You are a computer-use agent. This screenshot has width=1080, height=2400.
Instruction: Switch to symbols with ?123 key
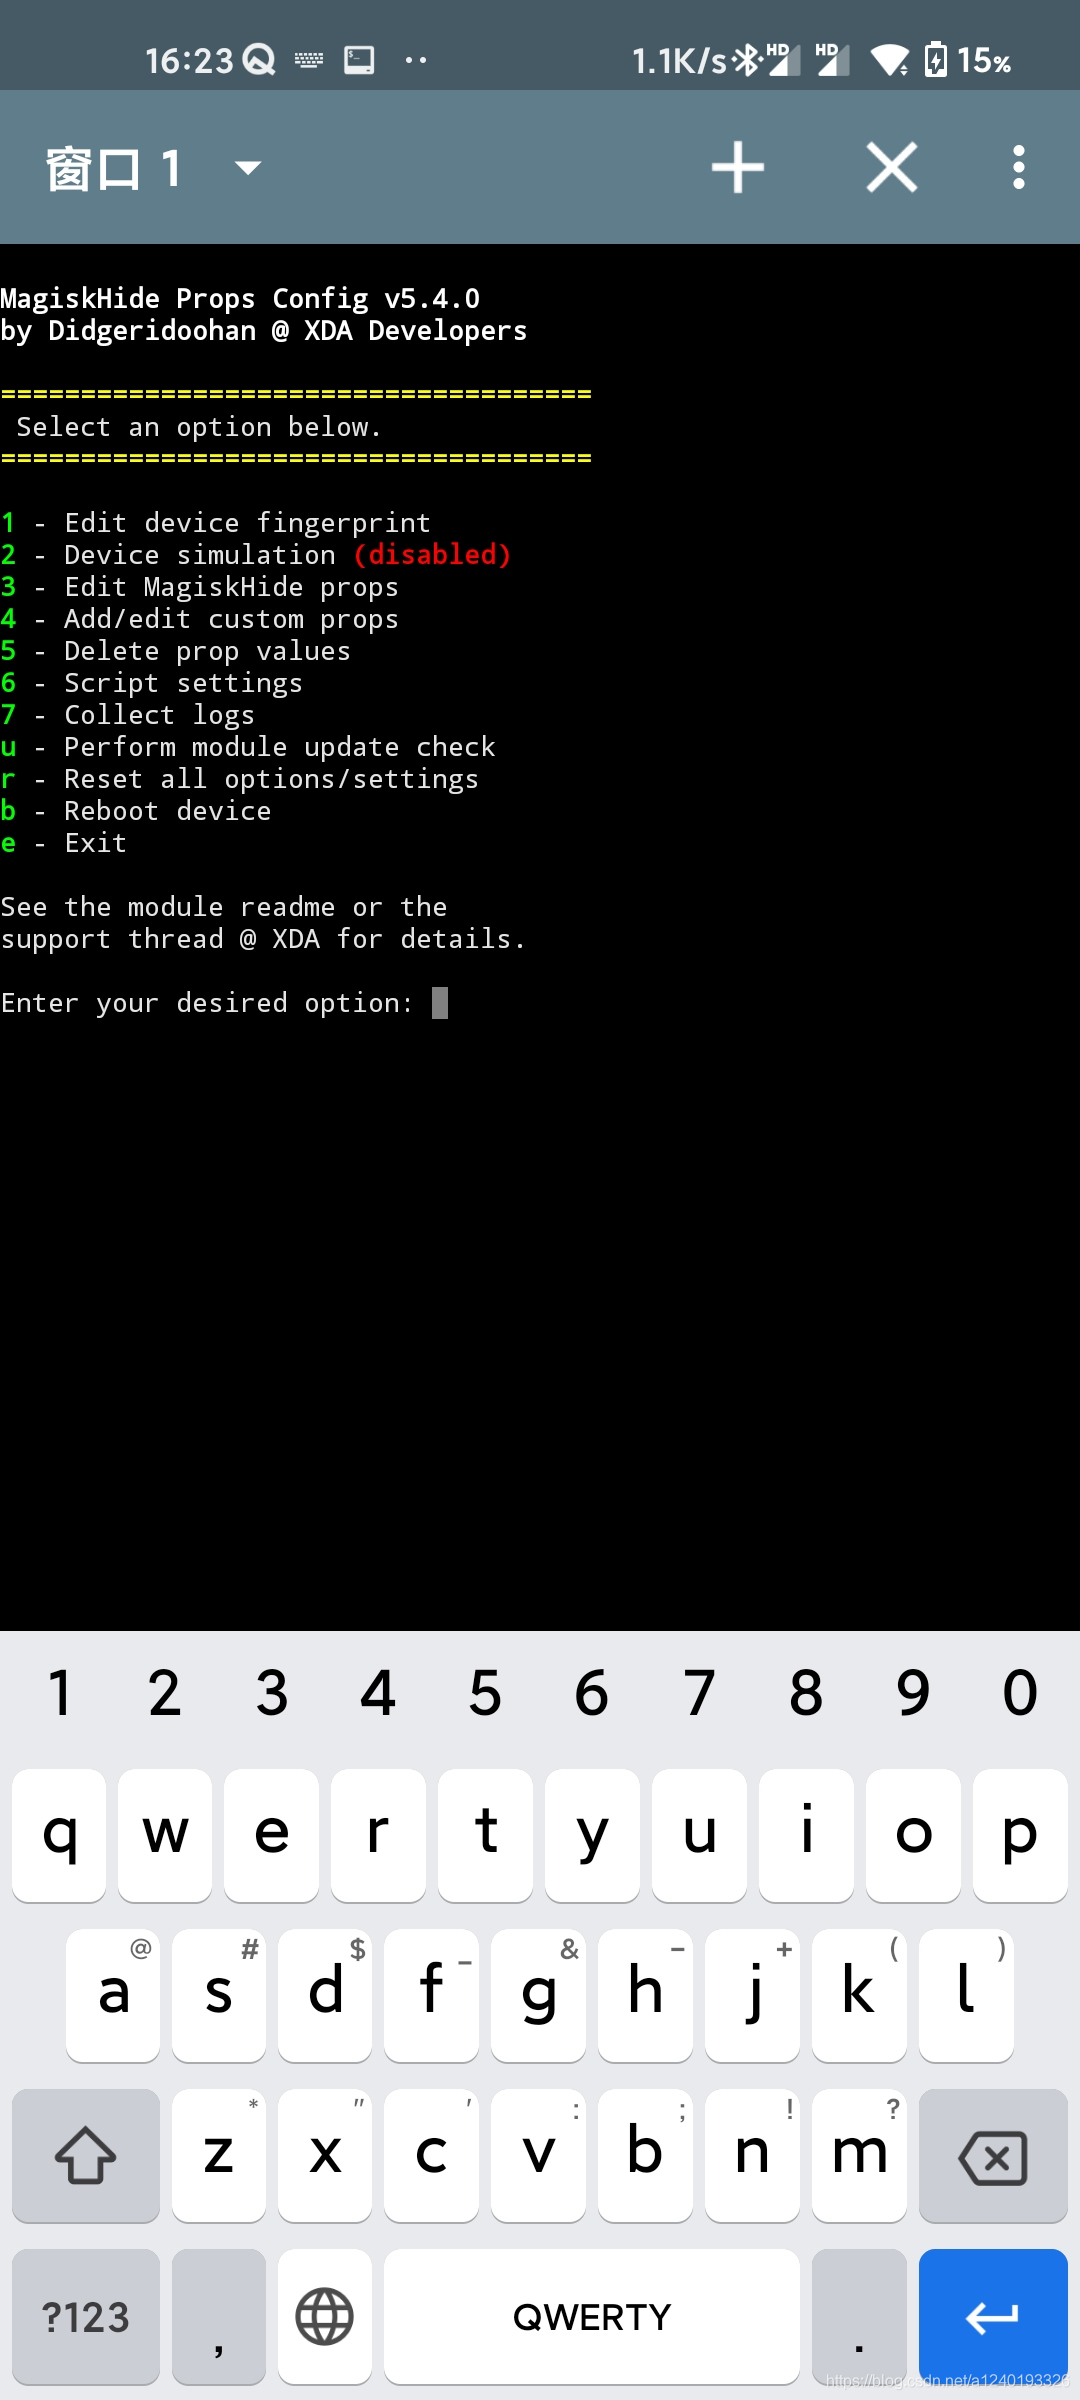tap(86, 2316)
